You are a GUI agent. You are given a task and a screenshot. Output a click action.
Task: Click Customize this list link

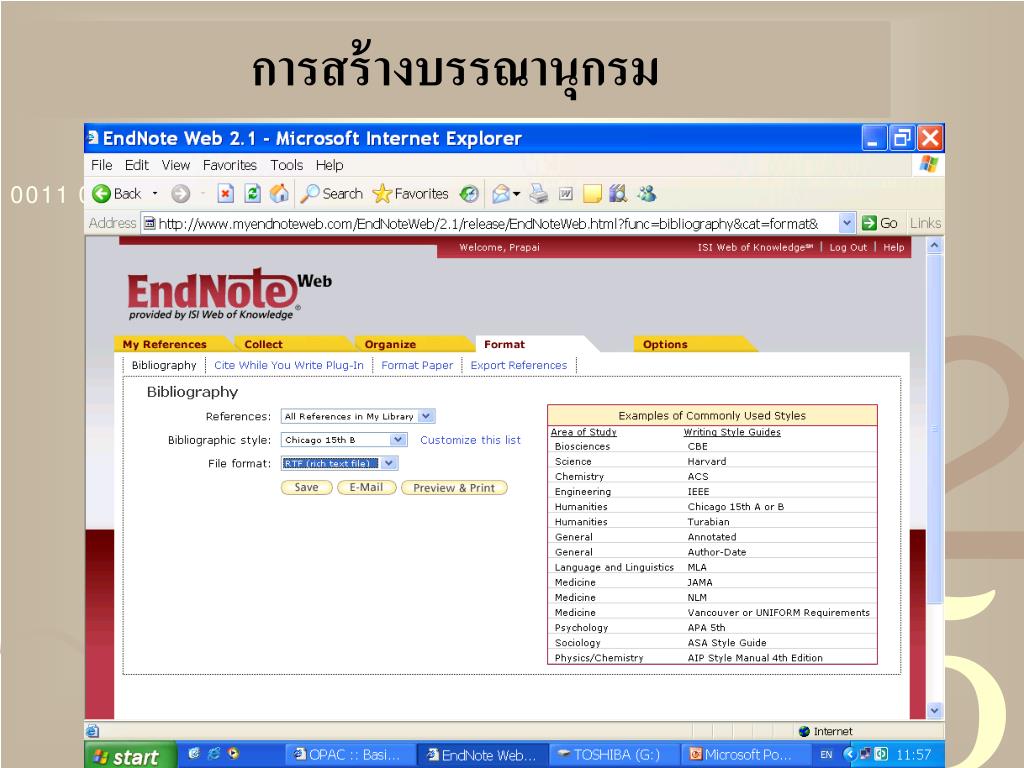pos(470,440)
